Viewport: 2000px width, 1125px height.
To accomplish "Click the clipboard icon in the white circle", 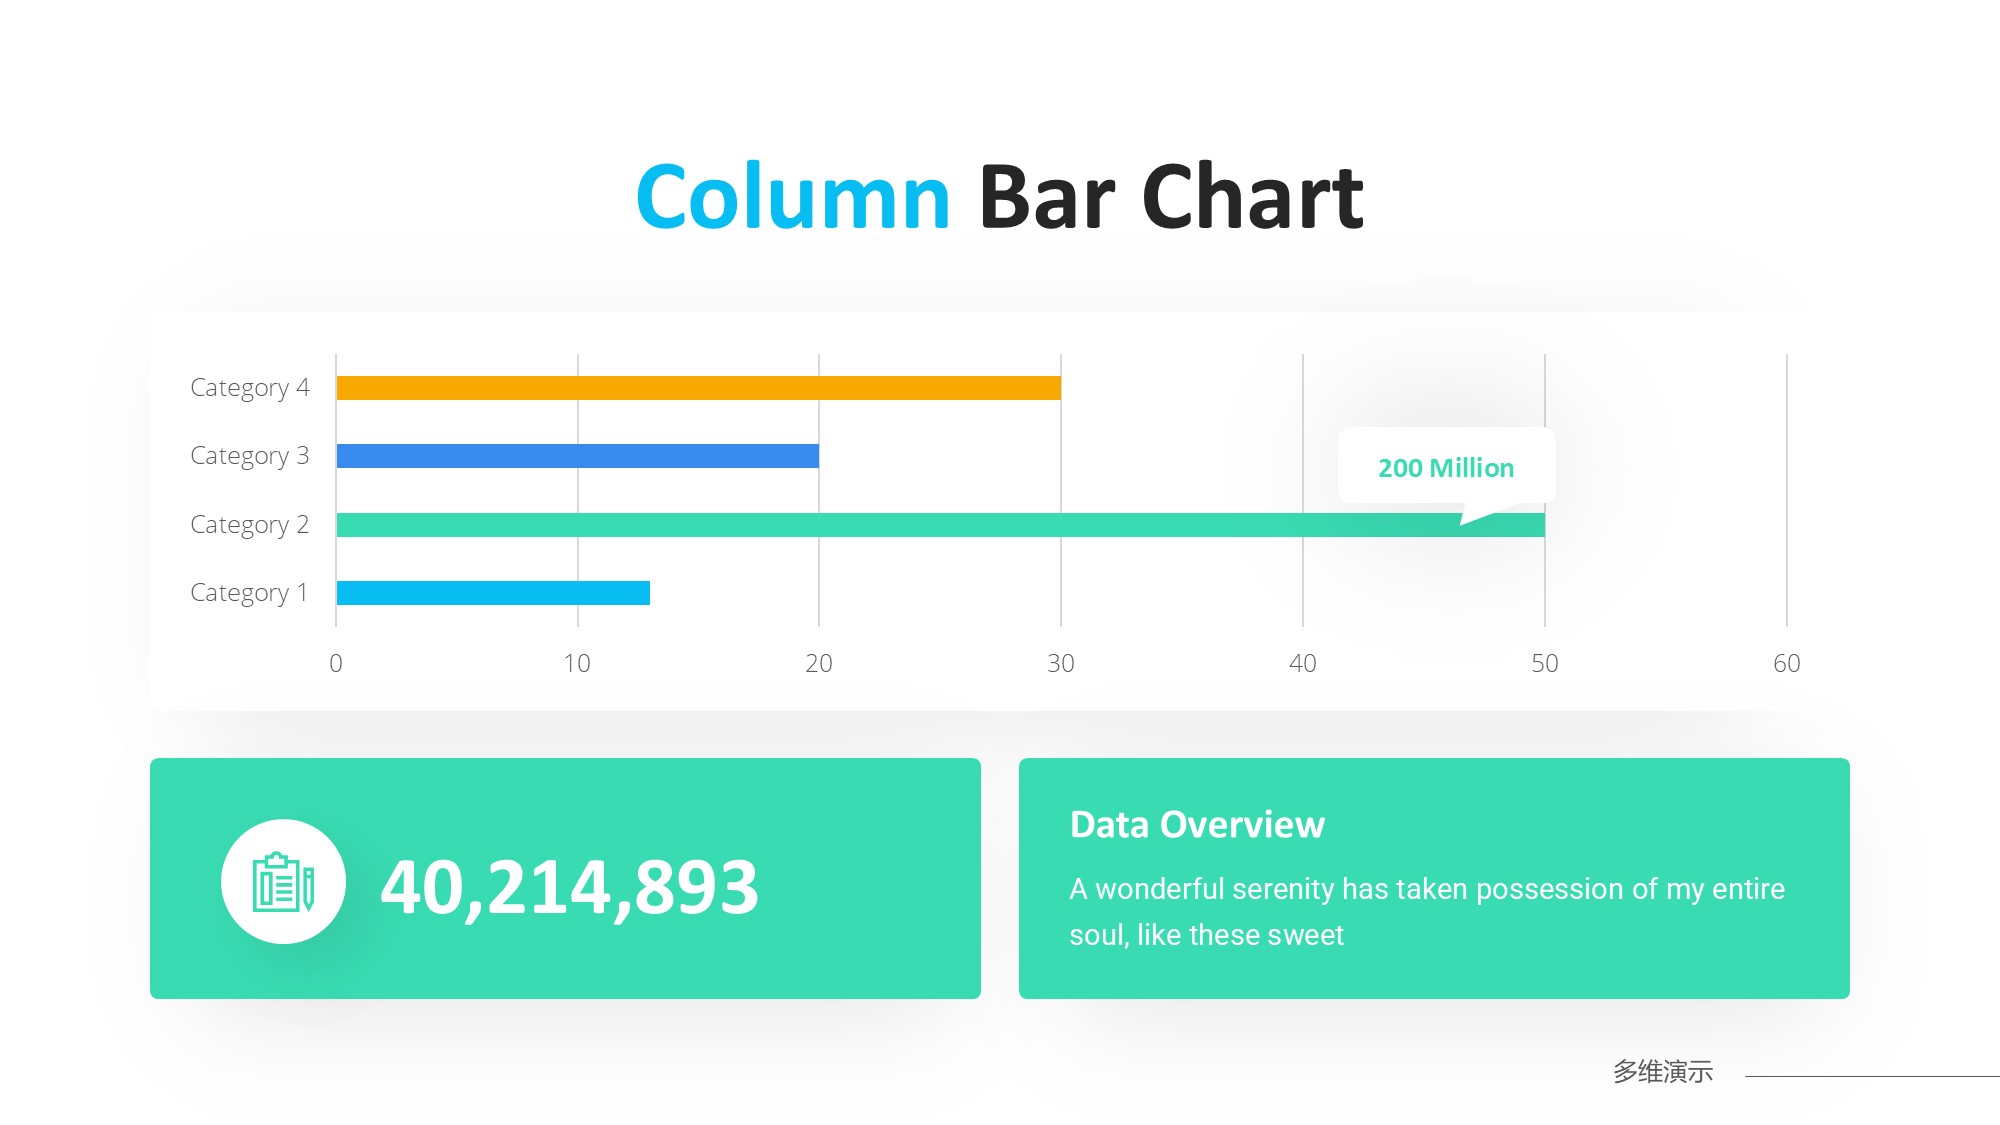I will click(283, 882).
